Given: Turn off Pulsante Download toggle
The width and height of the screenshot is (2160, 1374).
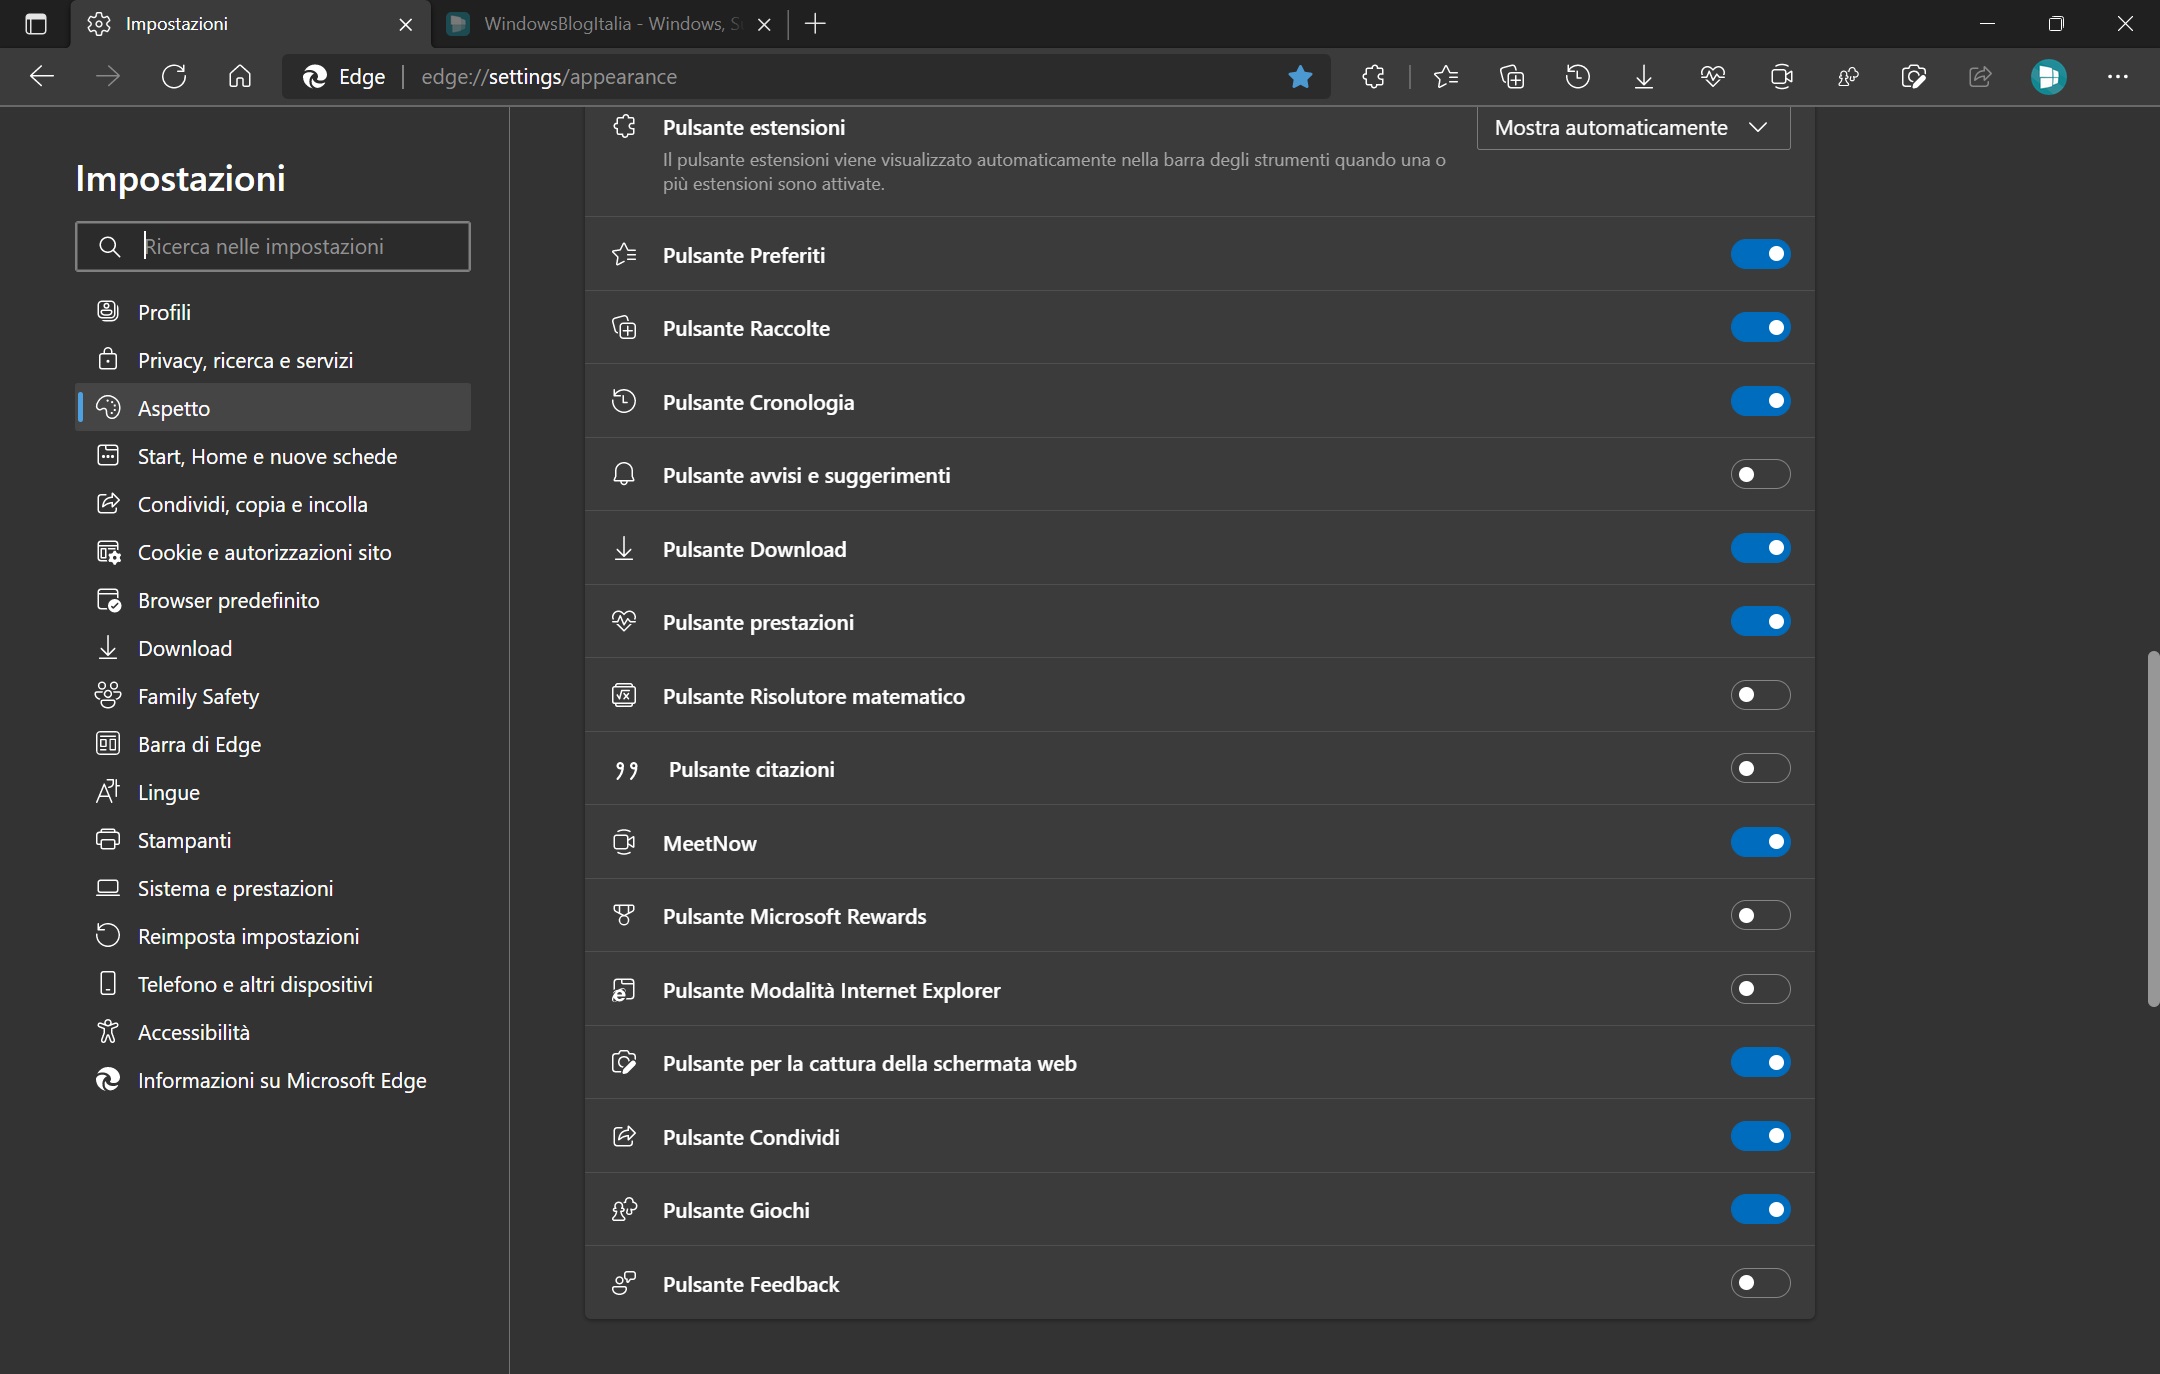Looking at the screenshot, I should click(x=1760, y=548).
